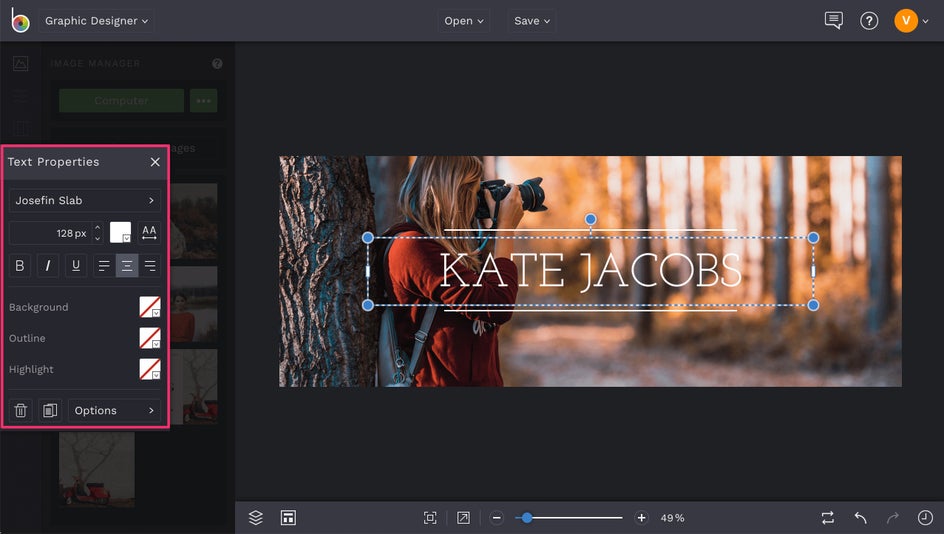Delete the text layer with trash icon
The height and width of the screenshot is (534, 944).
(x=21, y=411)
